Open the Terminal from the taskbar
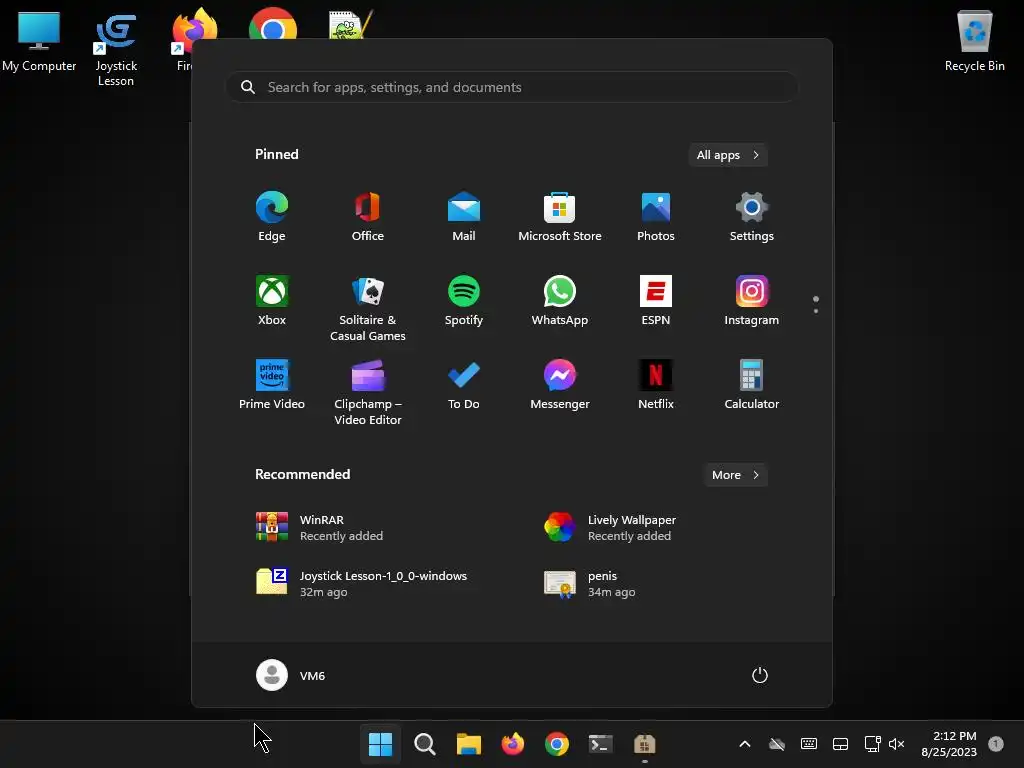The height and width of the screenshot is (768, 1024). coord(601,744)
